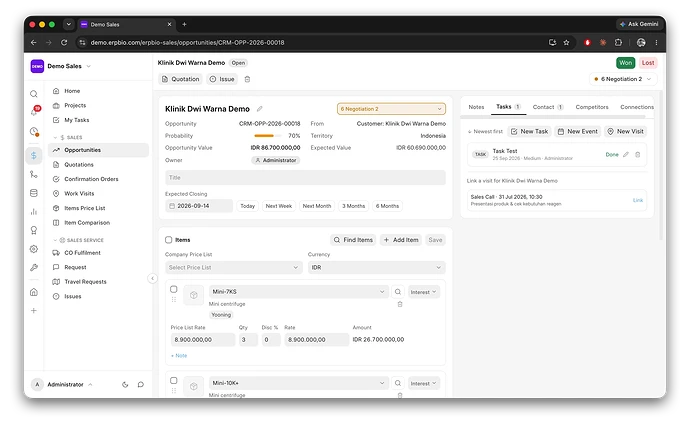Toggle the Items select-all checkbox
Screen dimensions: 690x429
pyautogui.click(x=169, y=240)
